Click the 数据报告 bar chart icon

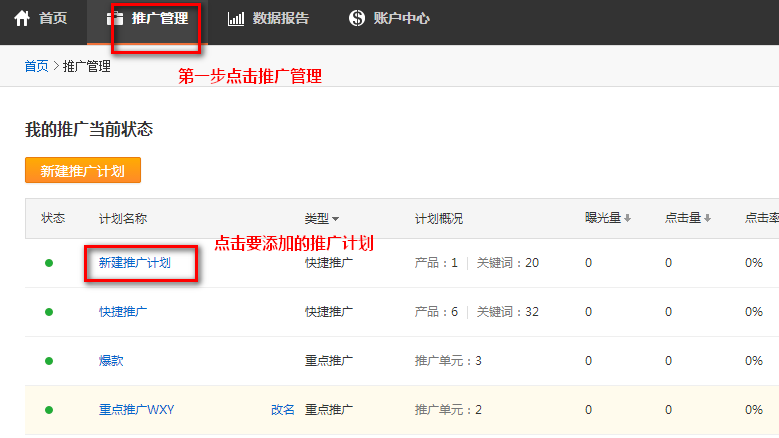point(236,18)
